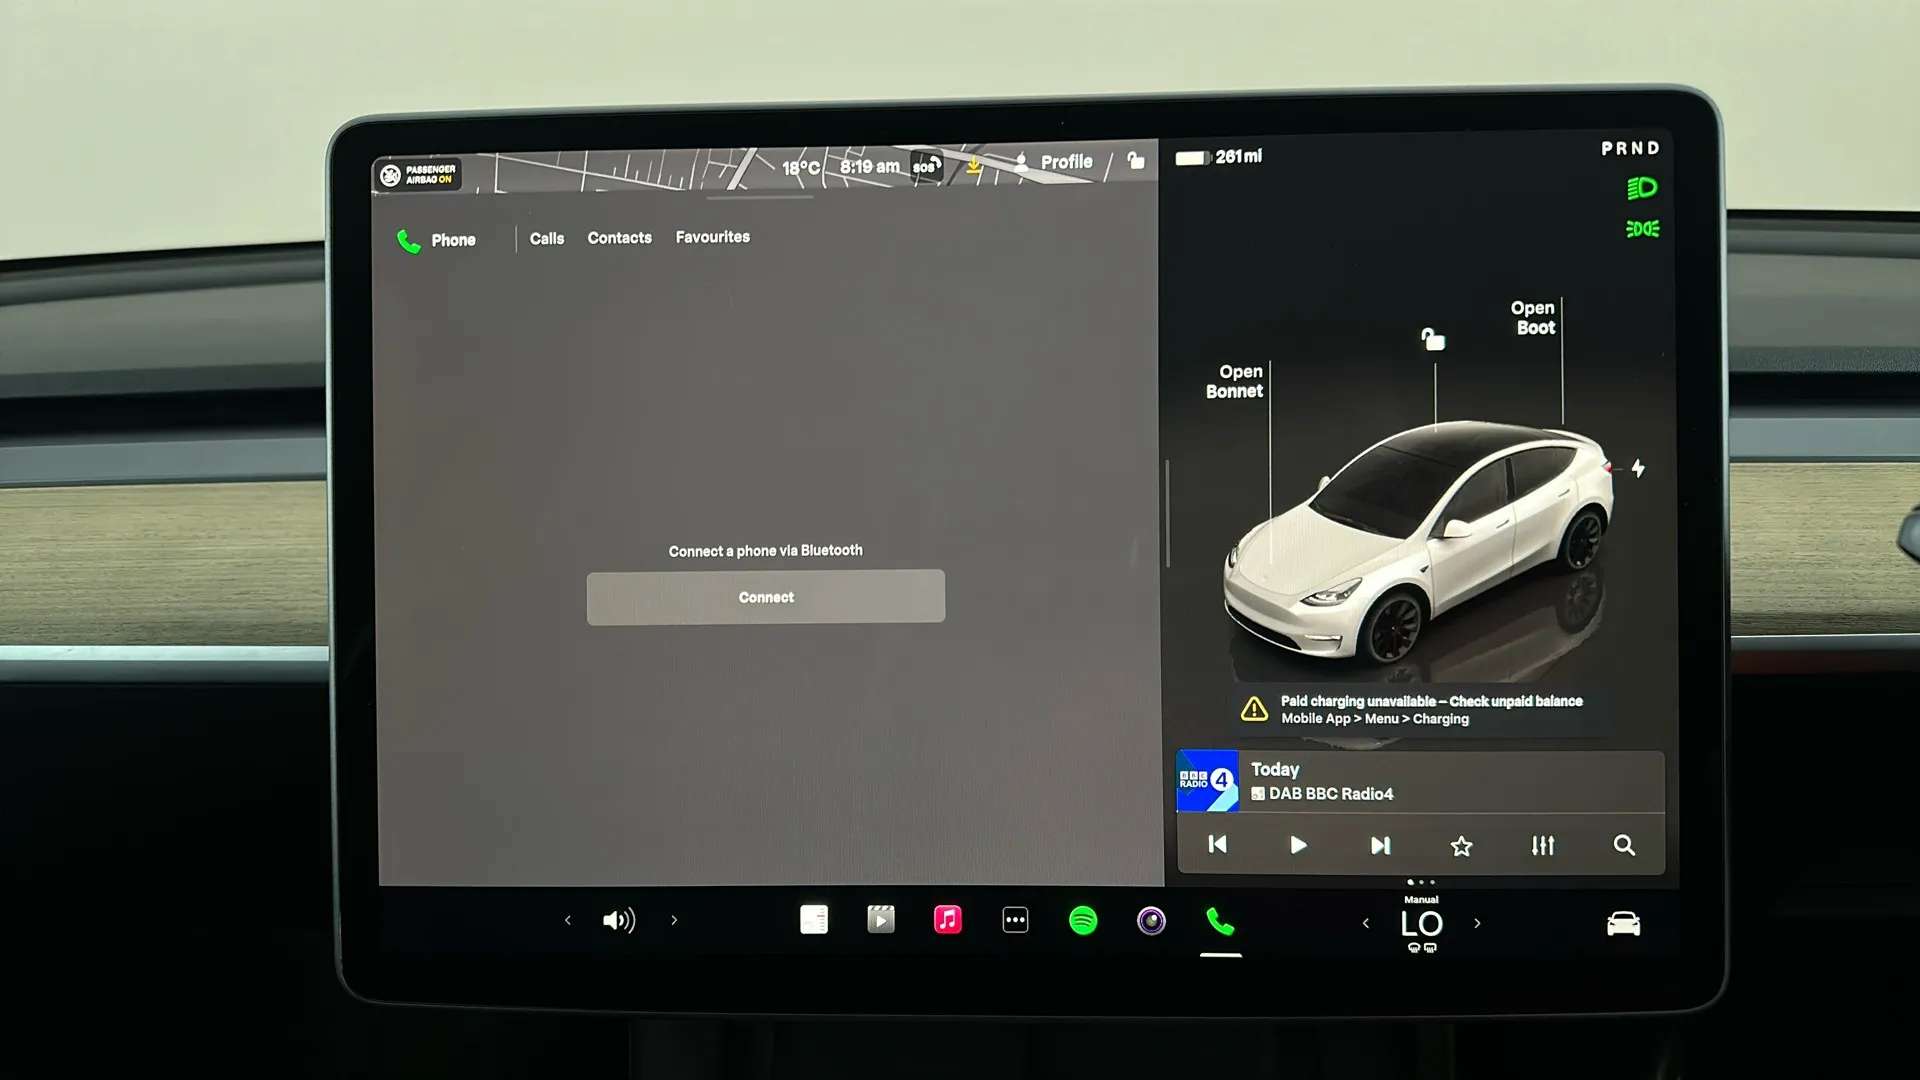Open the driver Profile menu

tap(1053, 162)
